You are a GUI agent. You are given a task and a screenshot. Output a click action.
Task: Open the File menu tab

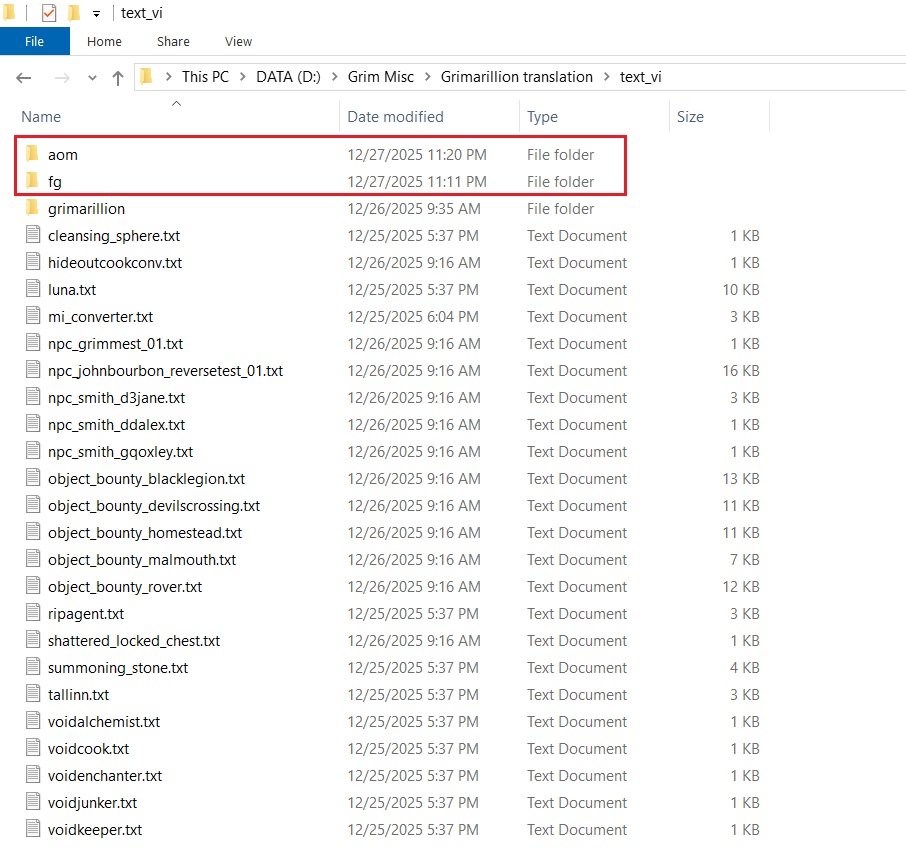click(34, 42)
